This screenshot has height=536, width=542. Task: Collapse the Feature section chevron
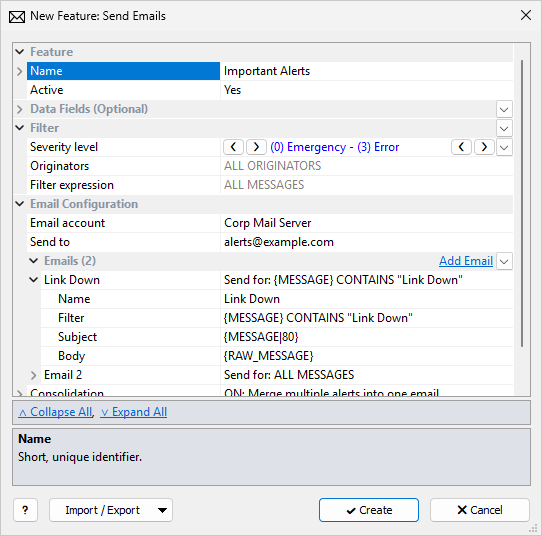click(20, 52)
